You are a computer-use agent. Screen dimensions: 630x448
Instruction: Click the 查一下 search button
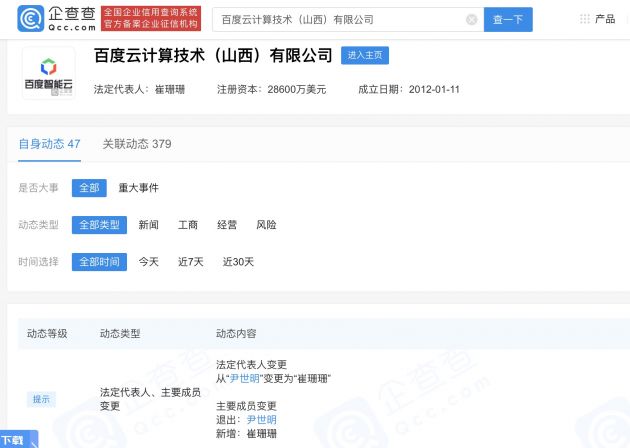coord(508,19)
